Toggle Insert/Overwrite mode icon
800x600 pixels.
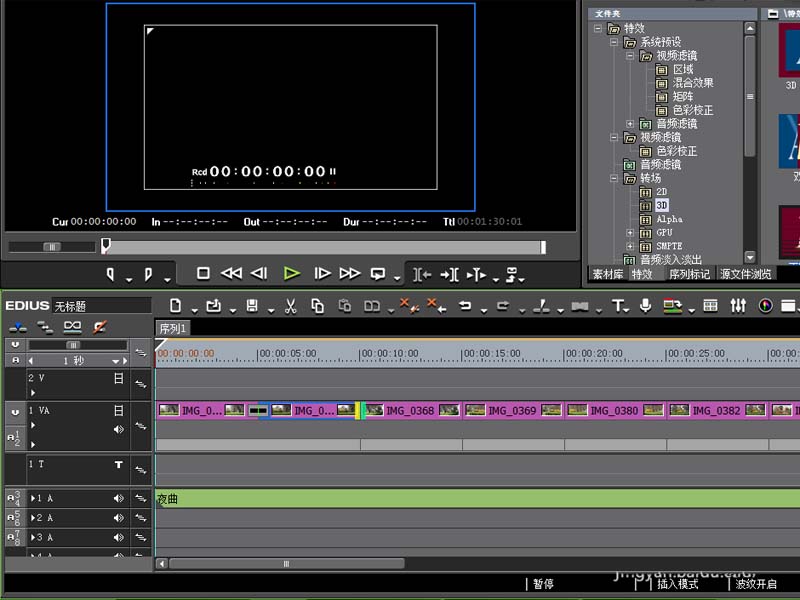[18, 327]
